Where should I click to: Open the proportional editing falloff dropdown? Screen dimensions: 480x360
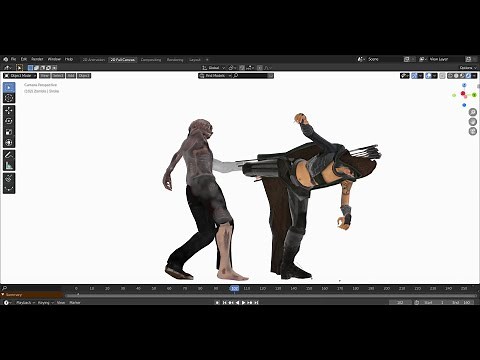[268, 68]
